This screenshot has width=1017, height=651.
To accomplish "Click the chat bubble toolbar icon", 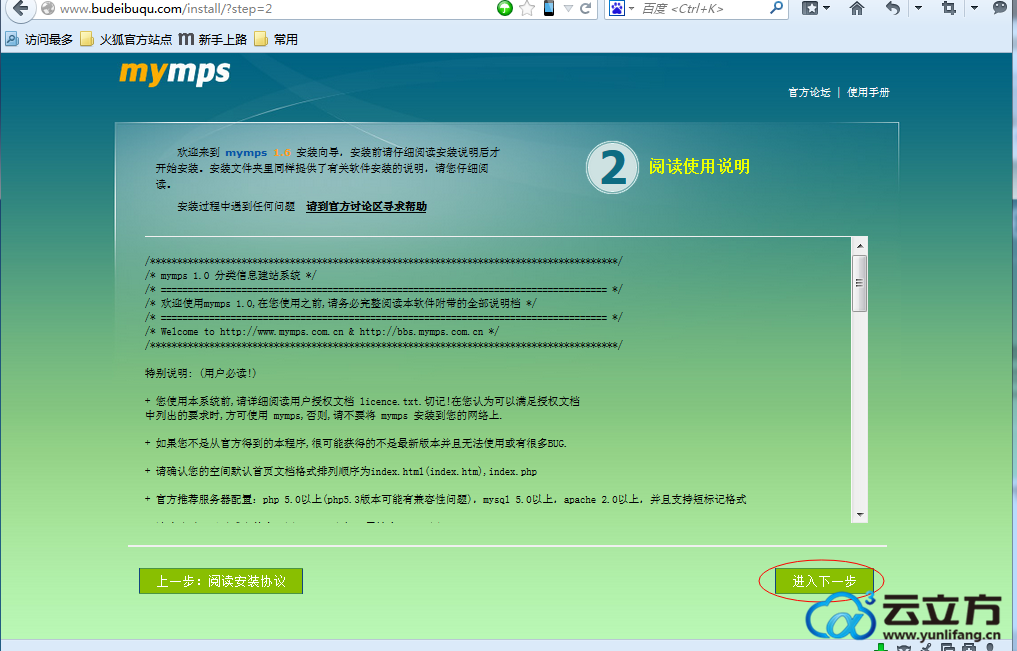I will pos(999,8).
